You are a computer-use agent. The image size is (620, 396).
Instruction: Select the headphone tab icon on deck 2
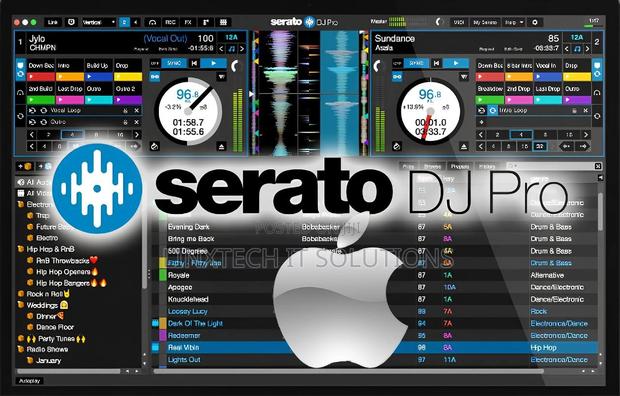pos(597,93)
